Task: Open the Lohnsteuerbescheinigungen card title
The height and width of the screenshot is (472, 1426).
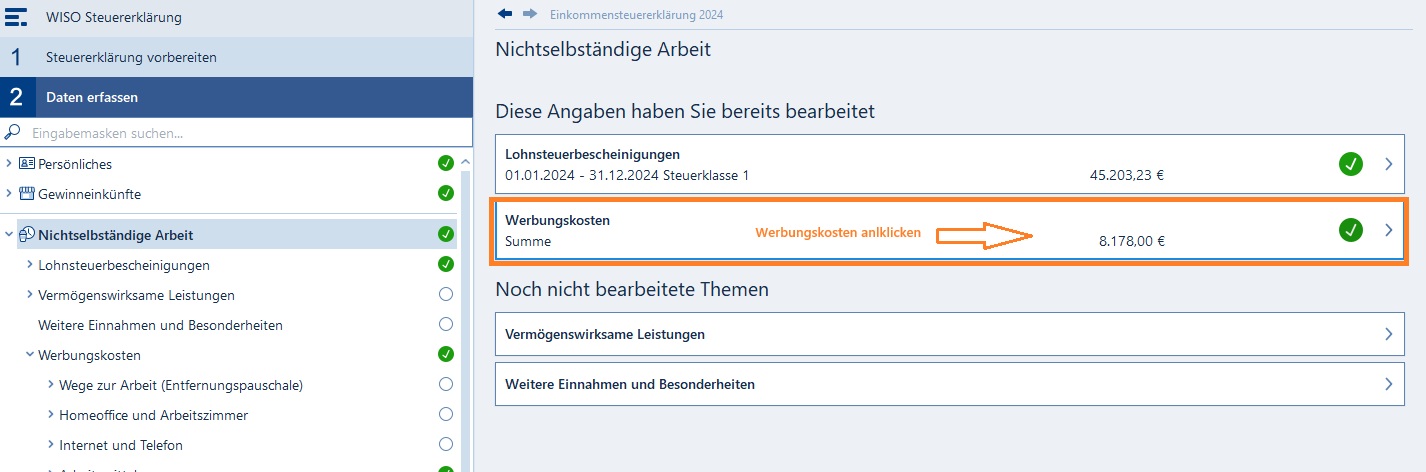Action: click(593, 154)
